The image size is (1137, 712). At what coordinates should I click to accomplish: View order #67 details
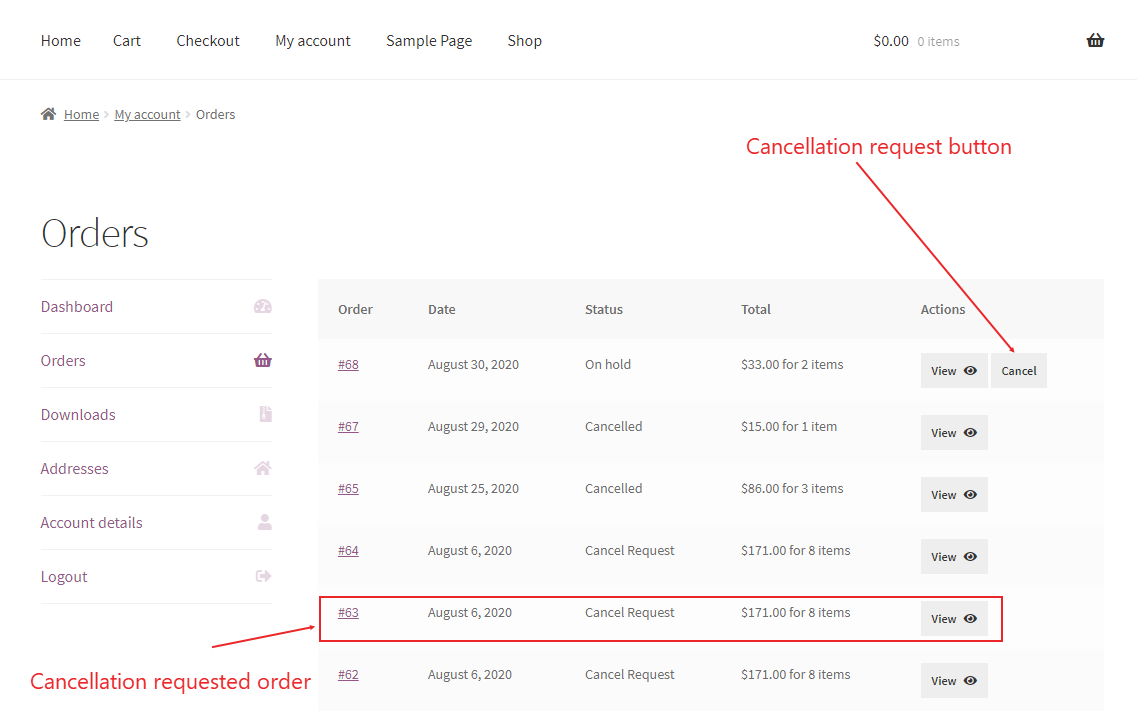tap(954, 433)
